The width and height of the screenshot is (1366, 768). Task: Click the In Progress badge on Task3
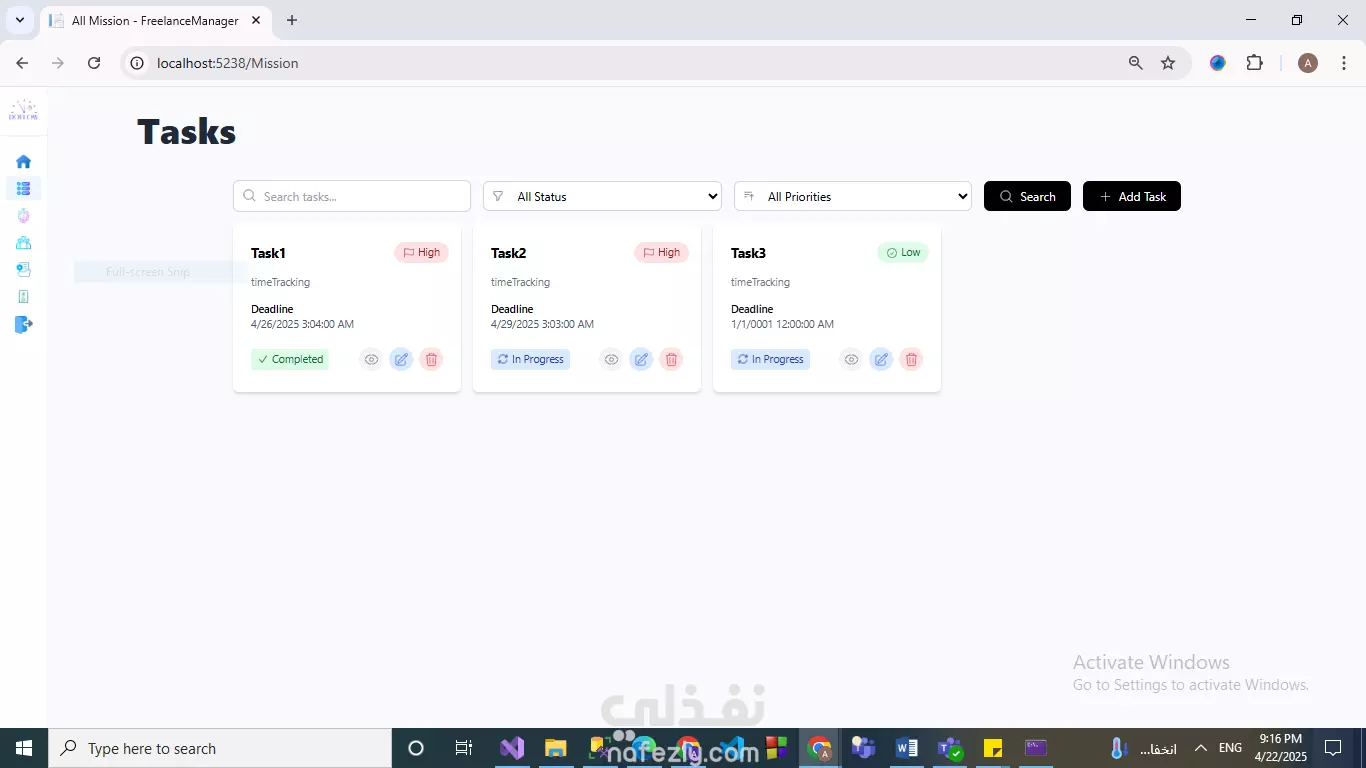click(x=770, y=359)
